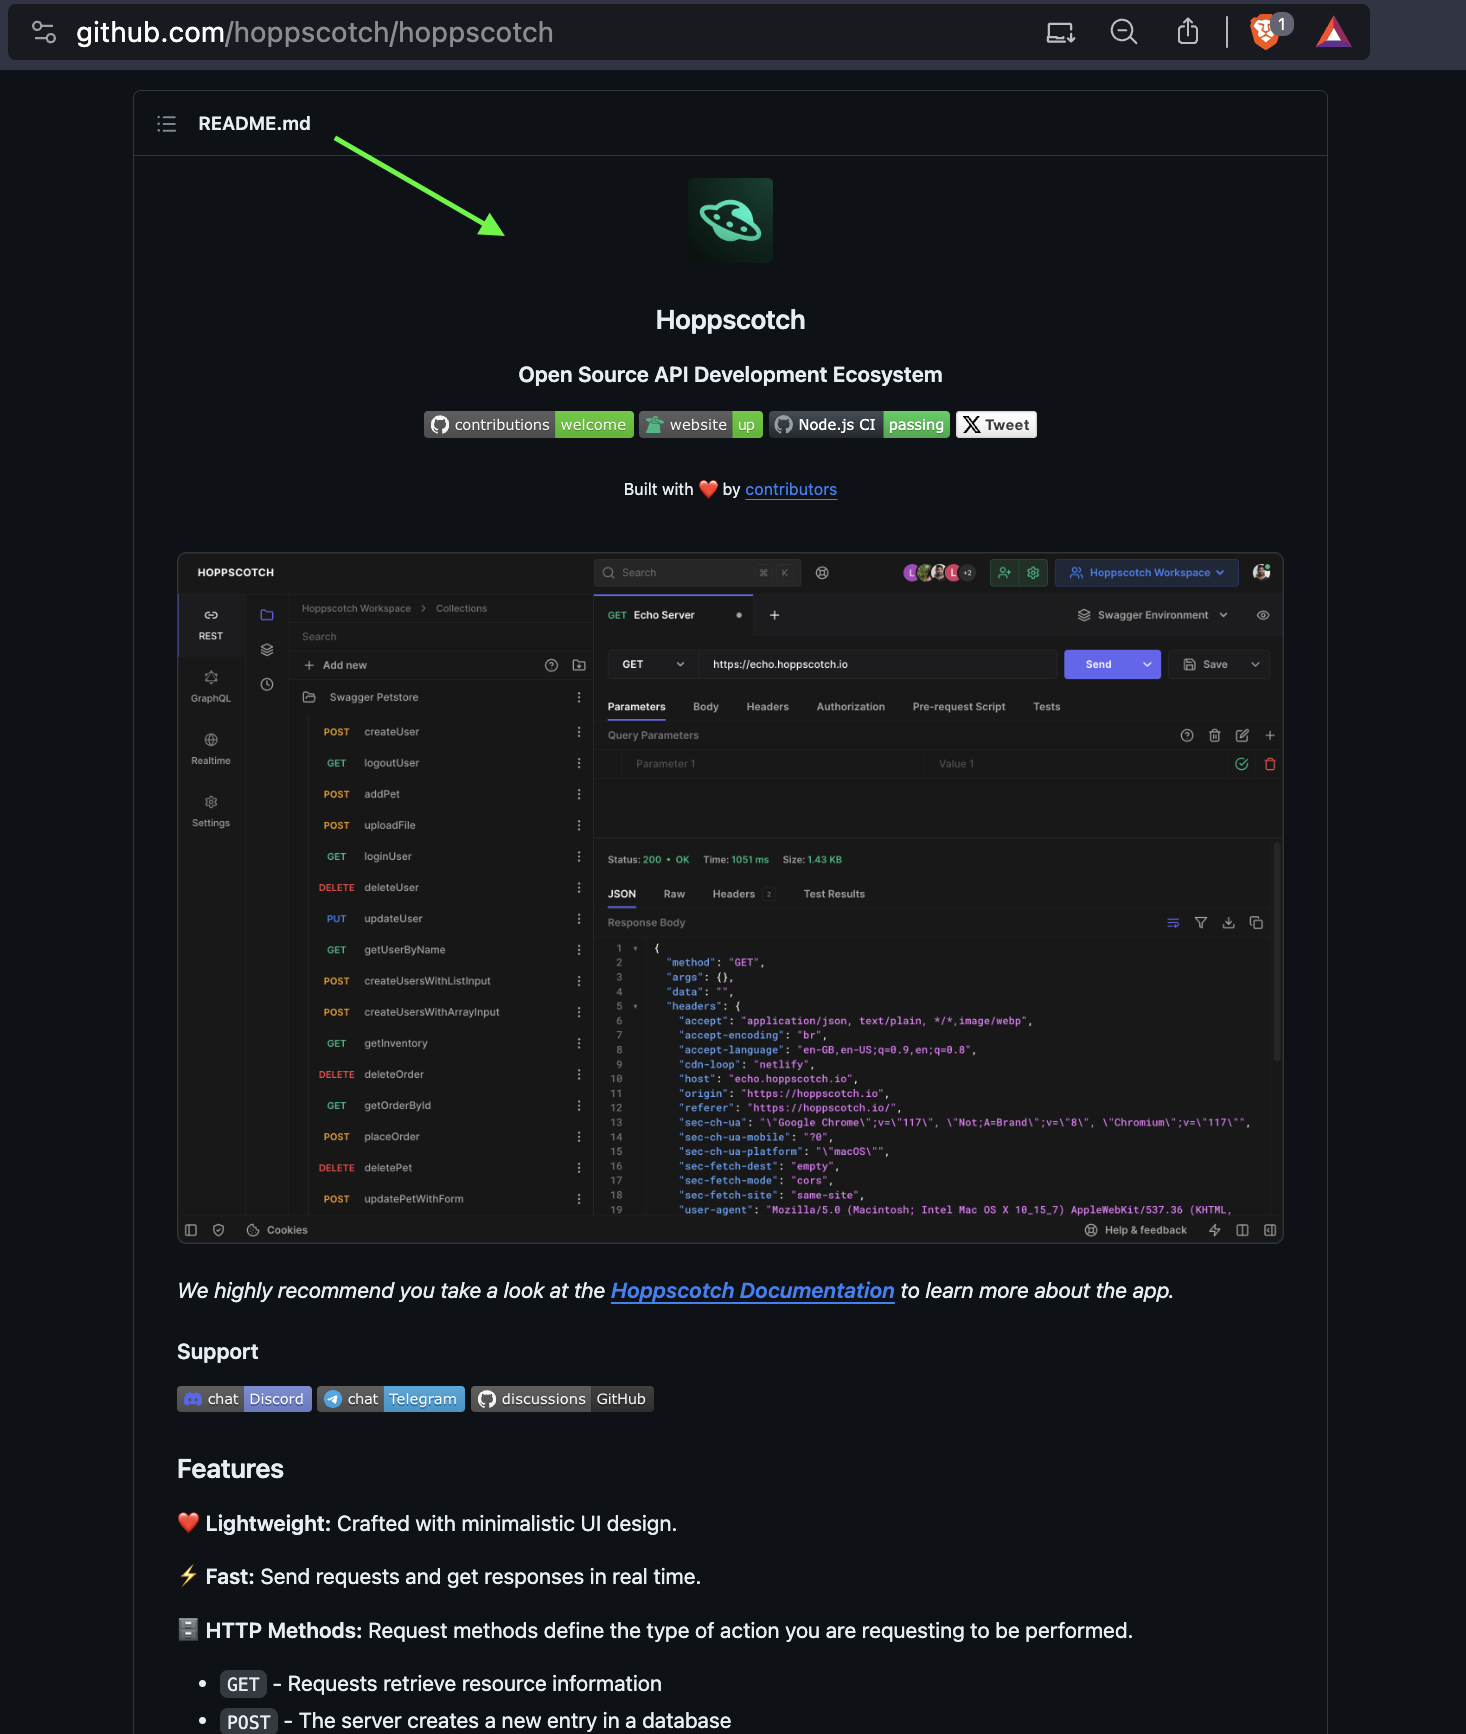Click the chat Telegram badge
Viewport: 1466px width, 1734px height.
(x=391, y=1399)
